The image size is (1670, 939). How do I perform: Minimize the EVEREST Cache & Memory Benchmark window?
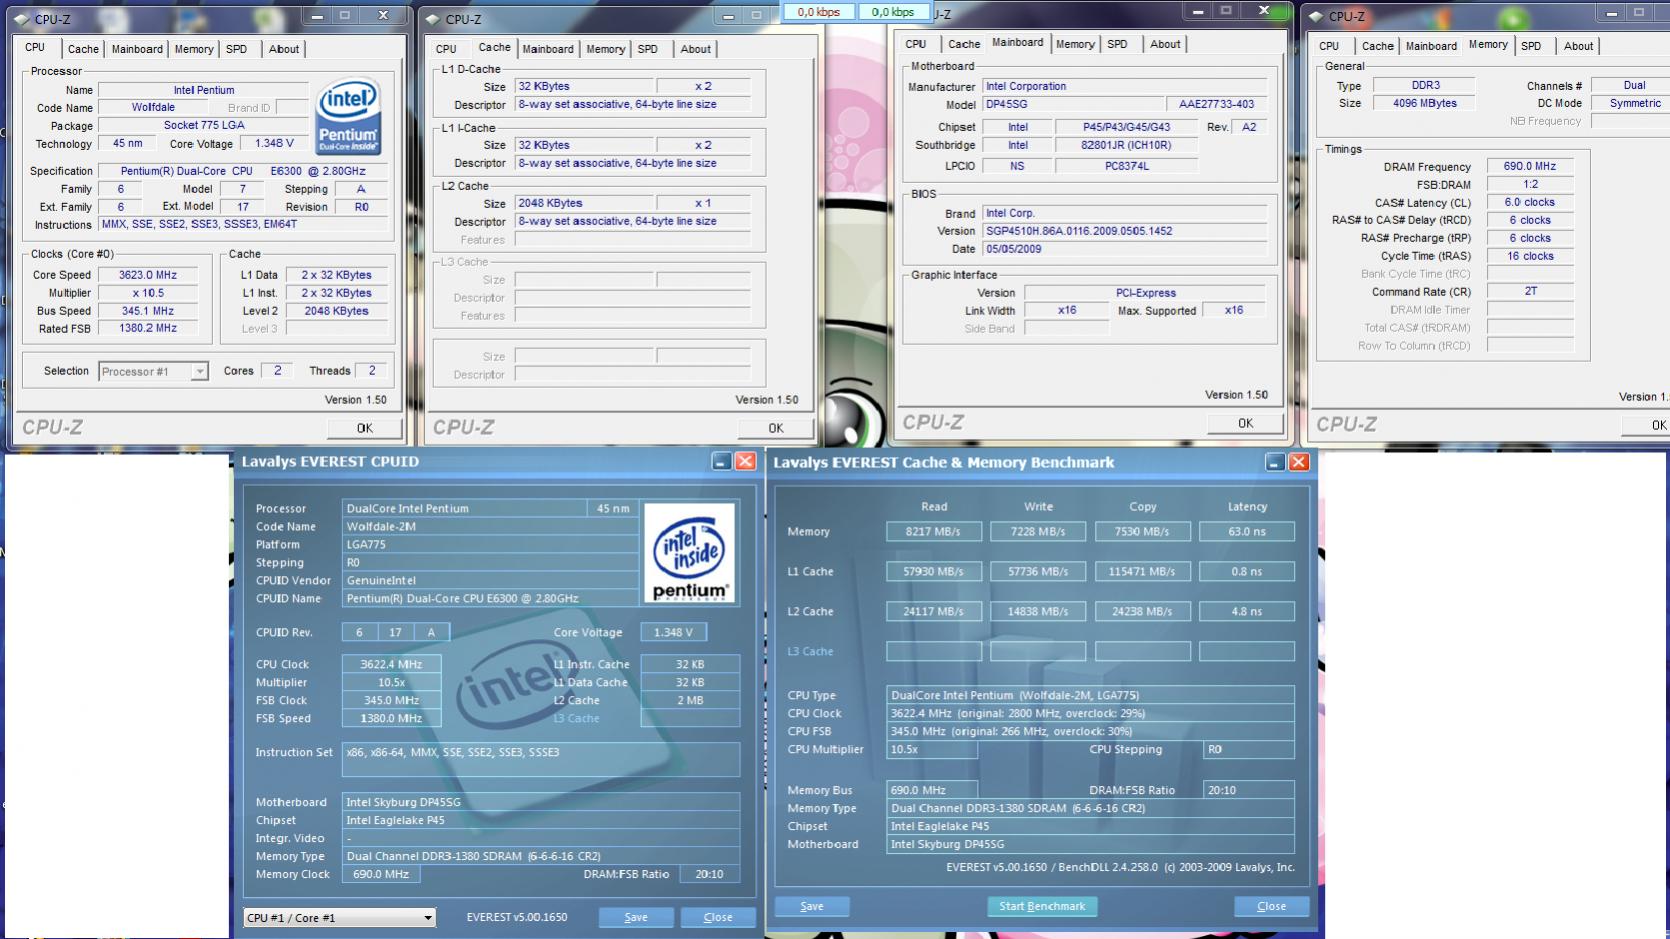click(1274, 462)
